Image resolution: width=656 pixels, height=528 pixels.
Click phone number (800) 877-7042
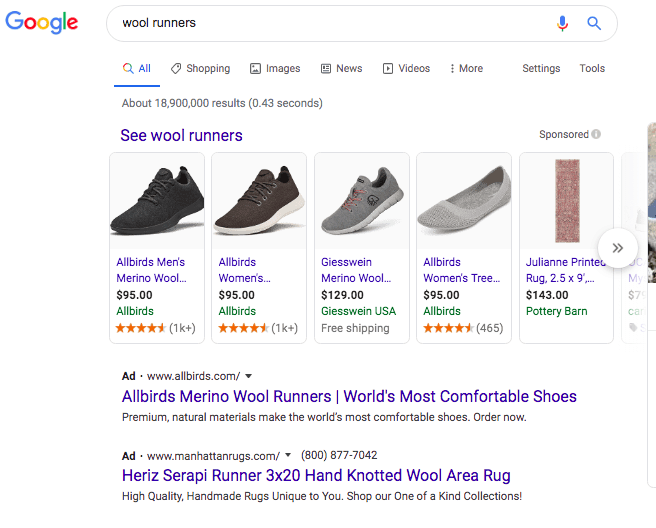pyautogui.click(x=339, y=455)
